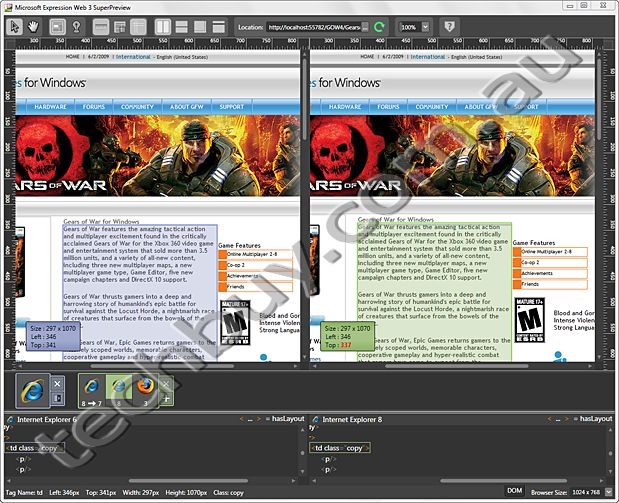Click International link in right preview
The width and height of the screenshot is (619, 503).
tap(428, 57)
